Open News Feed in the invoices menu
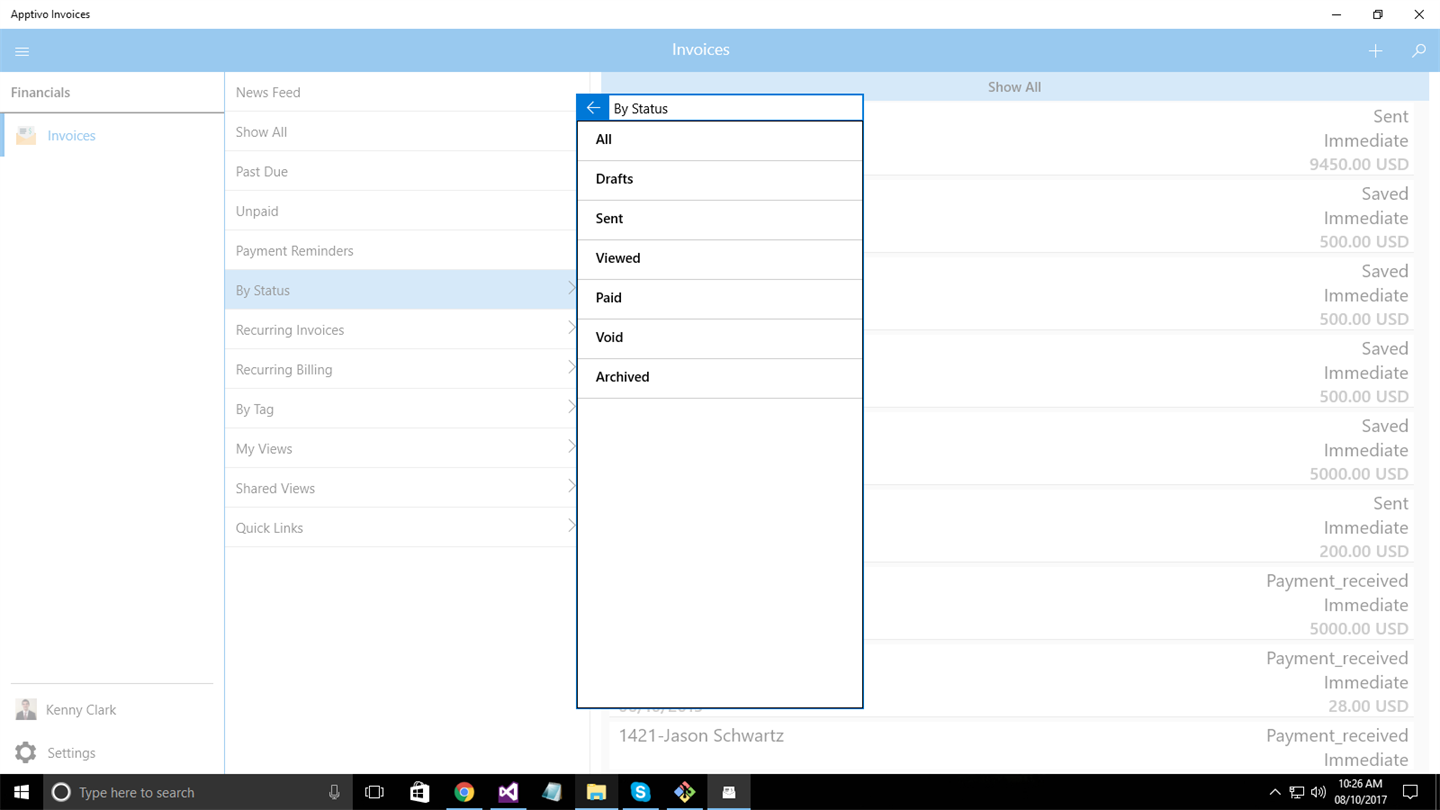1440x810 pixels. click(401, 92)
